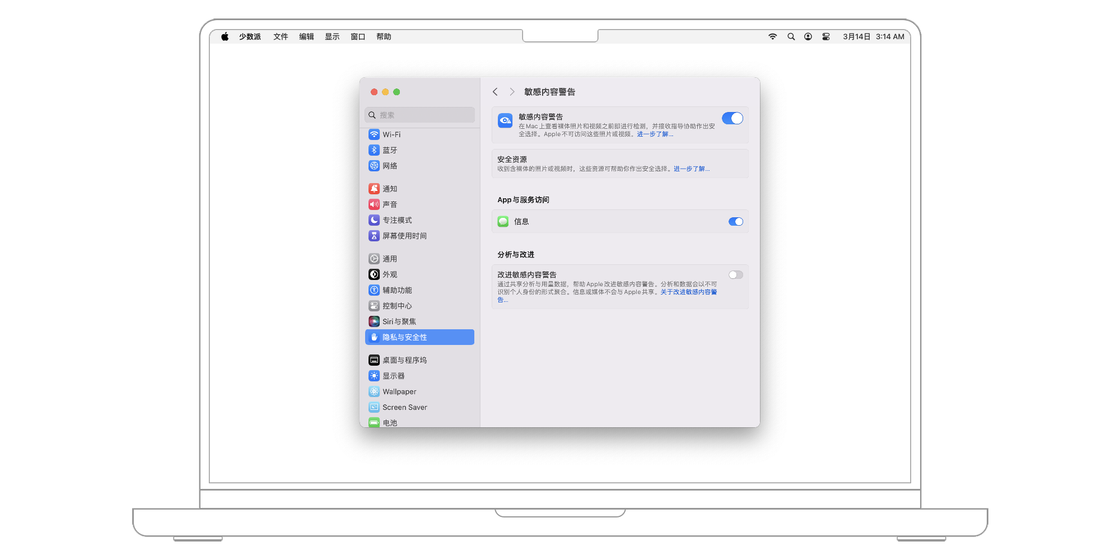The image size is (1120, 560).
Task: Open the 窗口 menu
Action: (x=358, y=36)
